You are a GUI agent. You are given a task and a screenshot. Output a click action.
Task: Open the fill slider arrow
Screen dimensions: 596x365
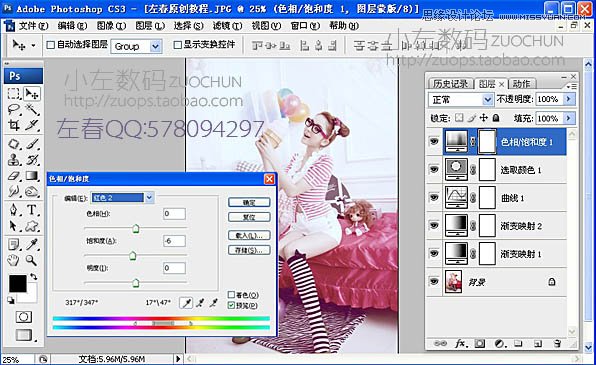569,118
